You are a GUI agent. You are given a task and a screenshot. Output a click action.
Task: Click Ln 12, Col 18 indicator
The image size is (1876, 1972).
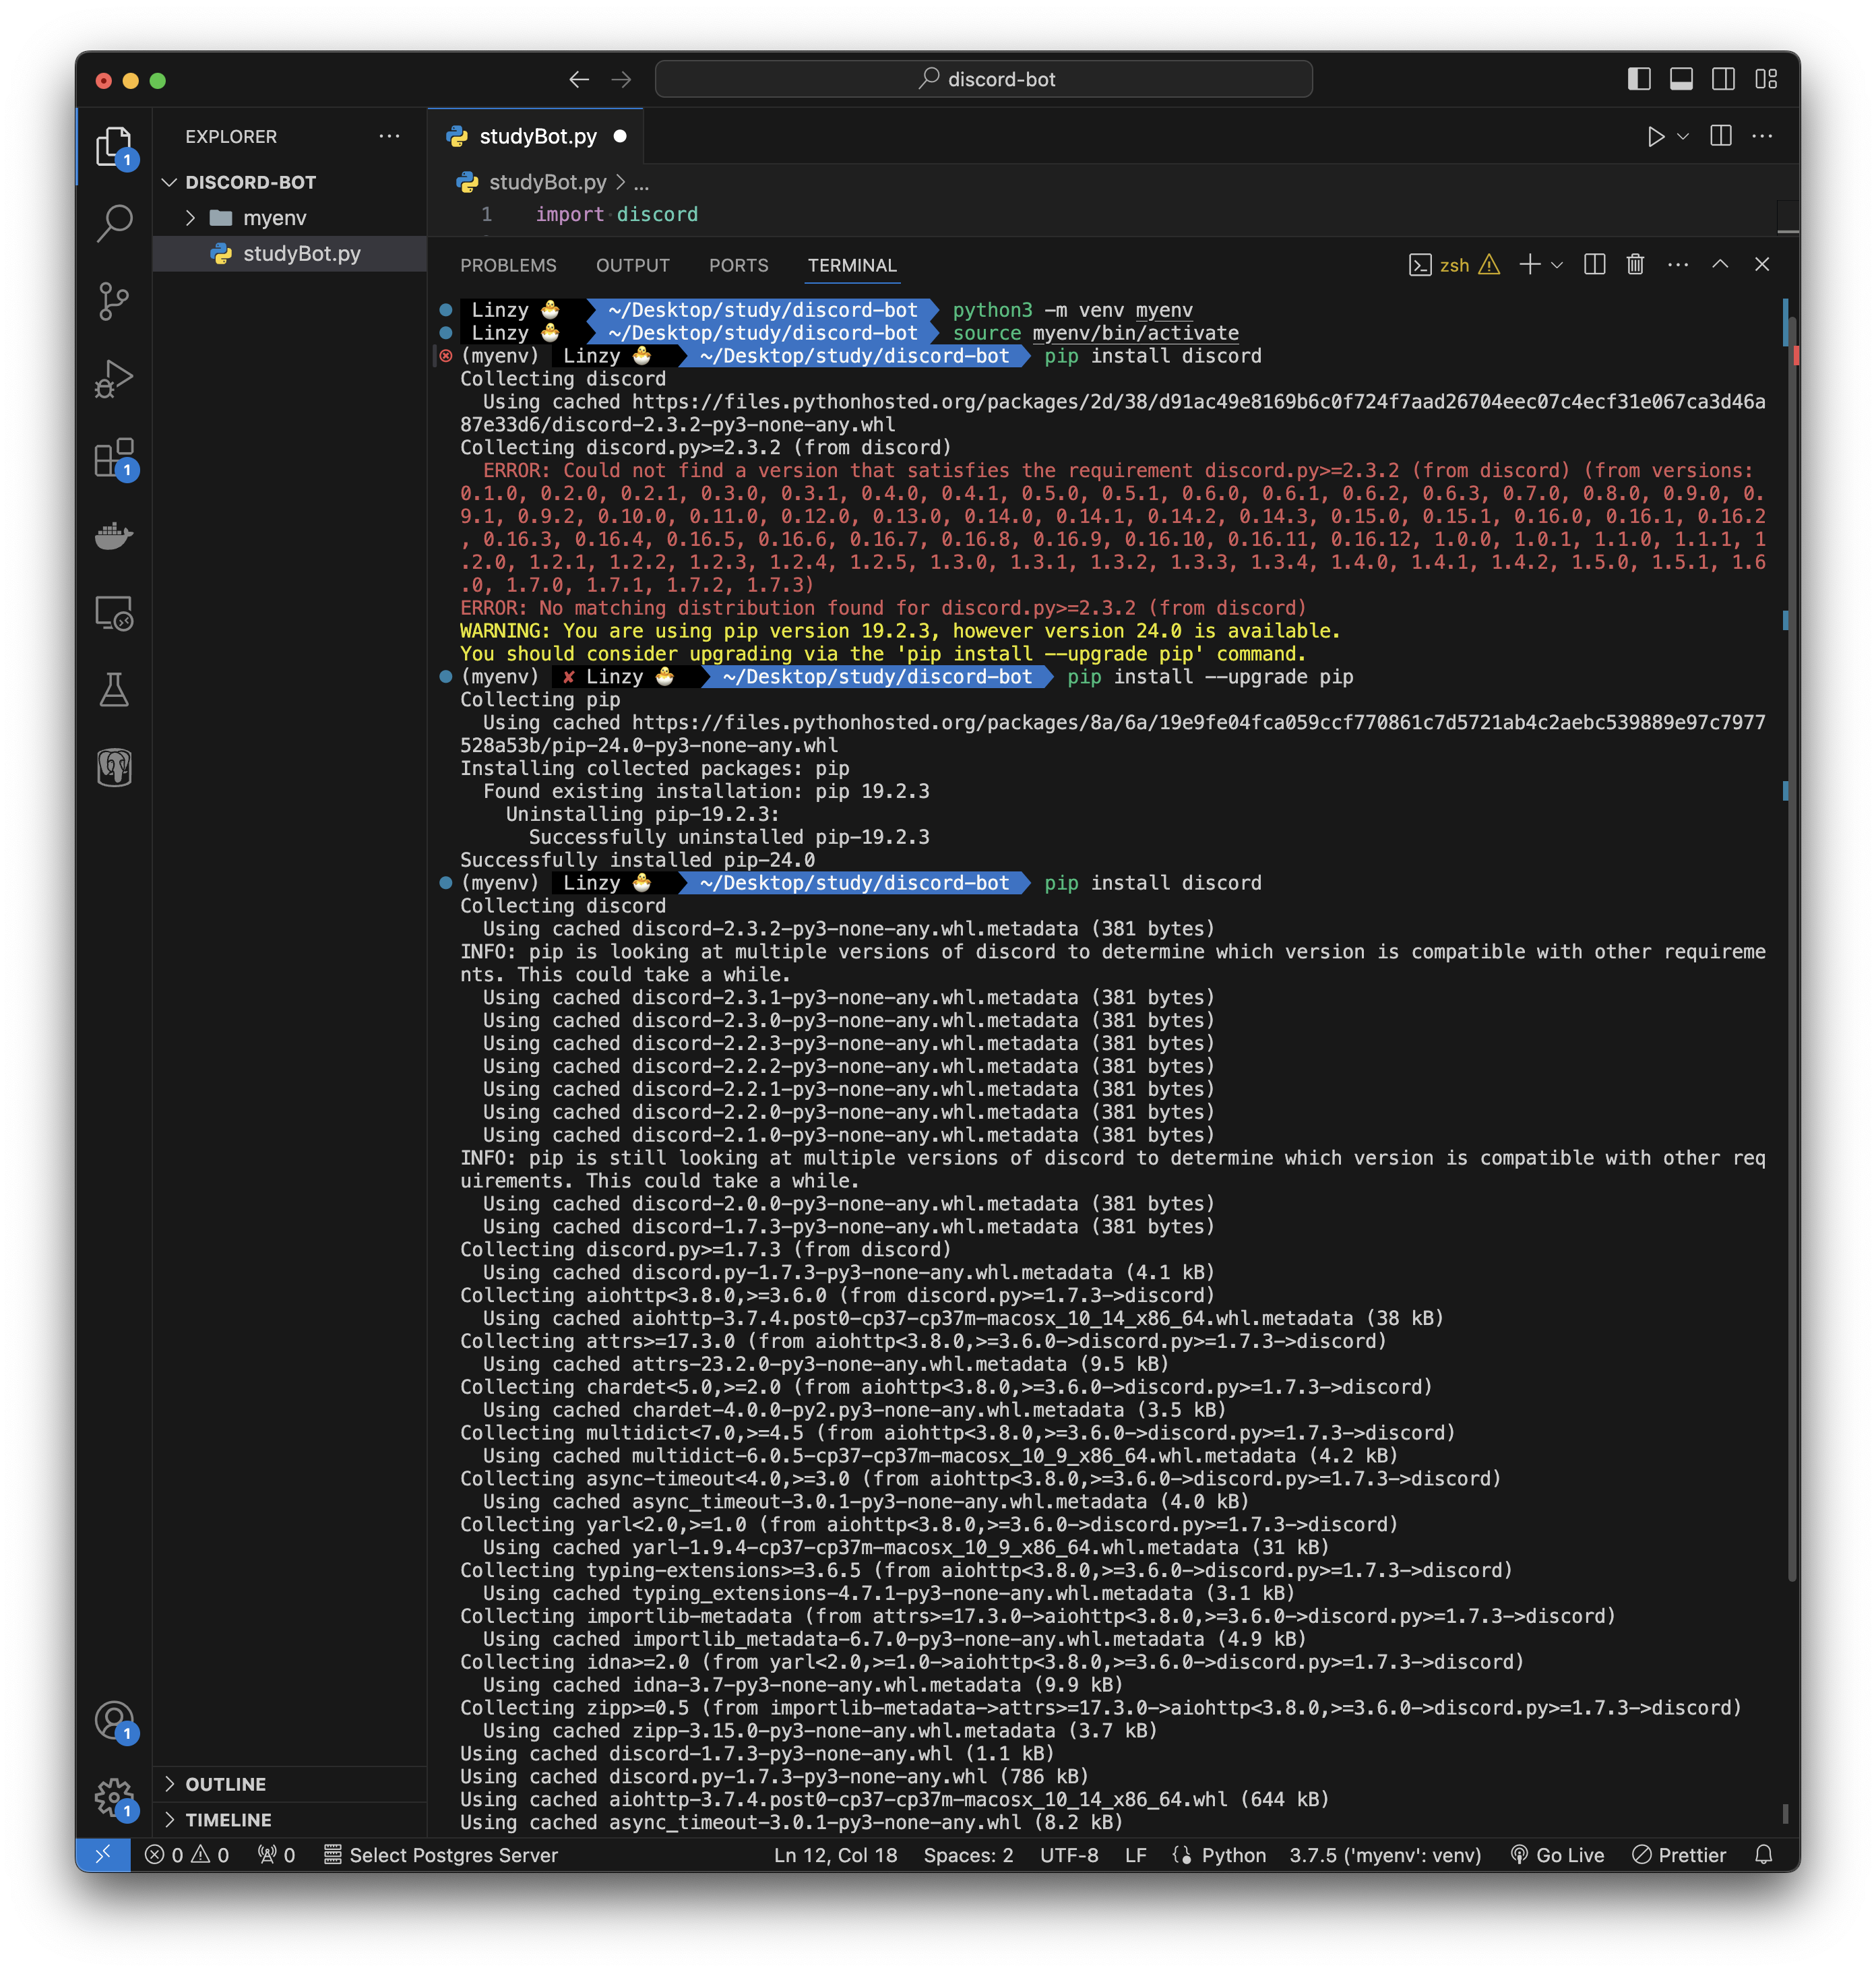pos(835,1855)
